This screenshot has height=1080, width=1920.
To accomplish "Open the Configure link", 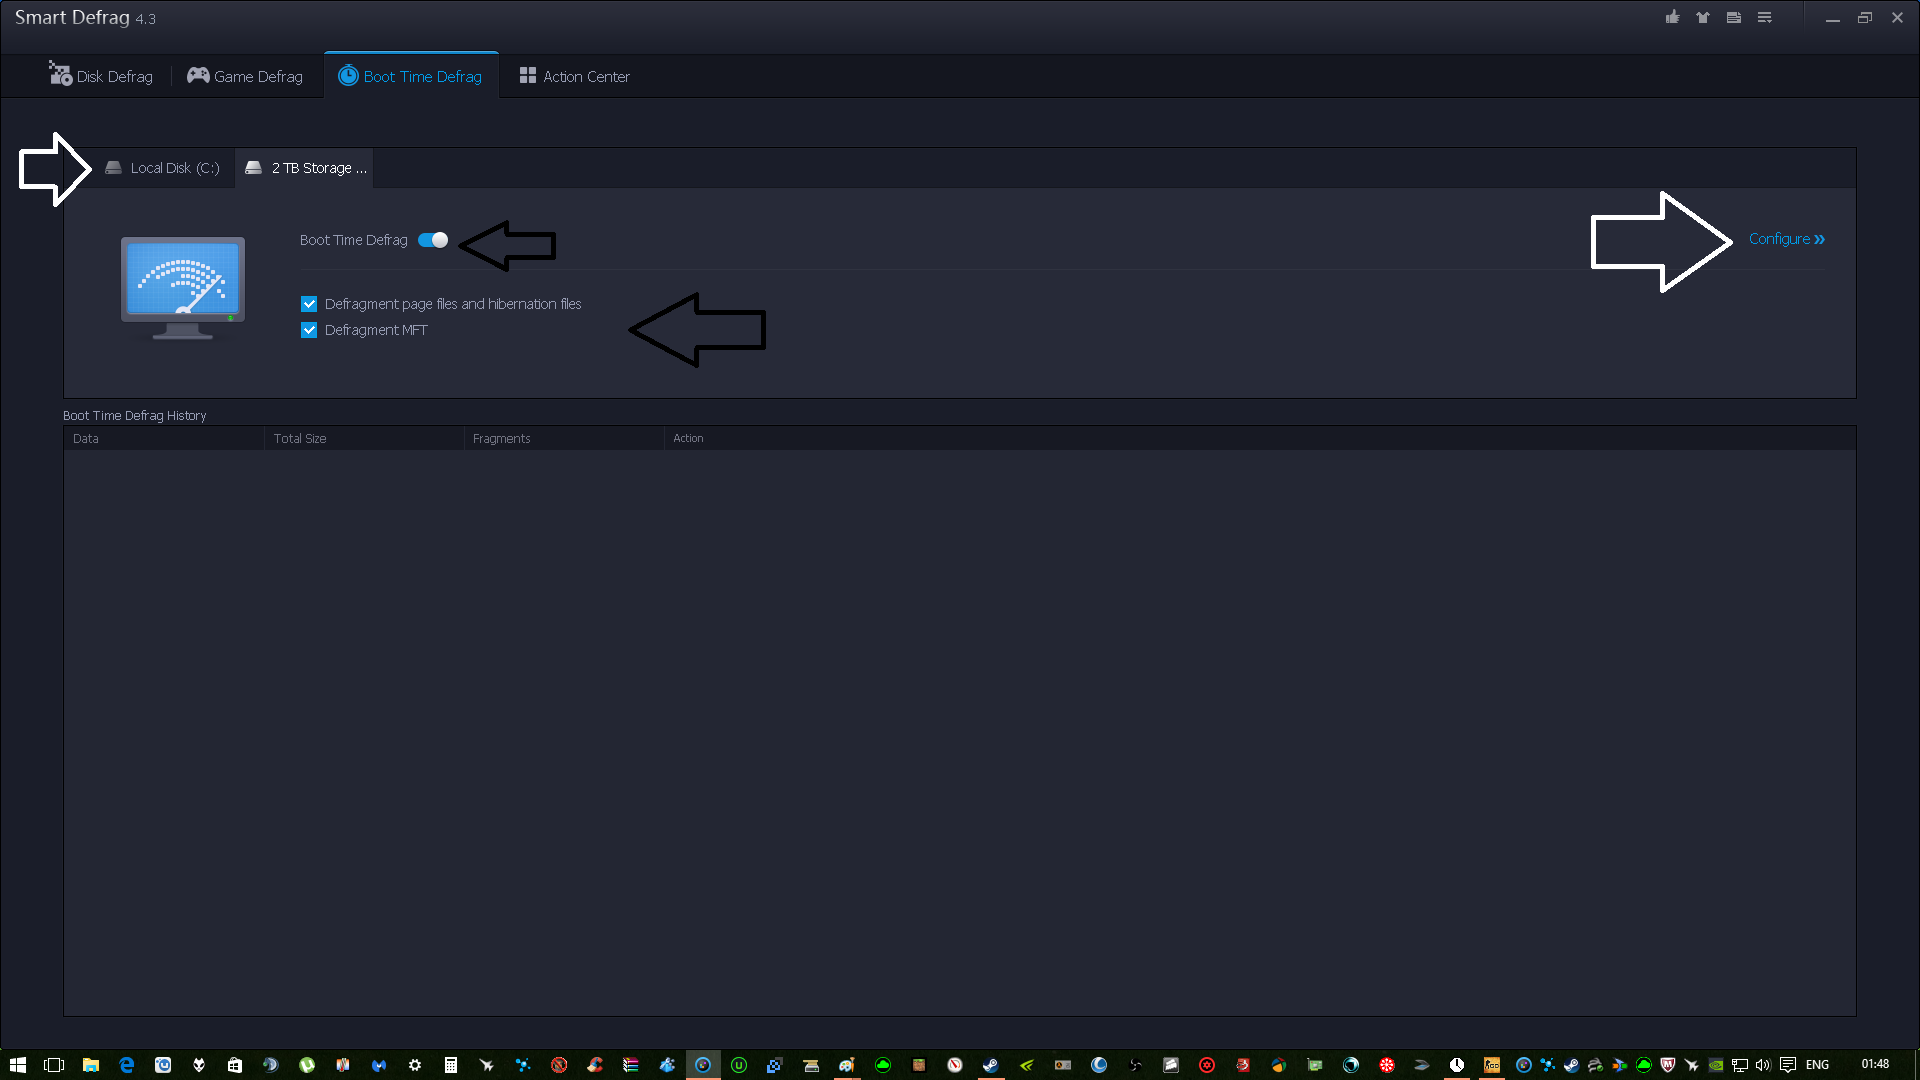I will pyautogui.click(x=1786, y=239).
